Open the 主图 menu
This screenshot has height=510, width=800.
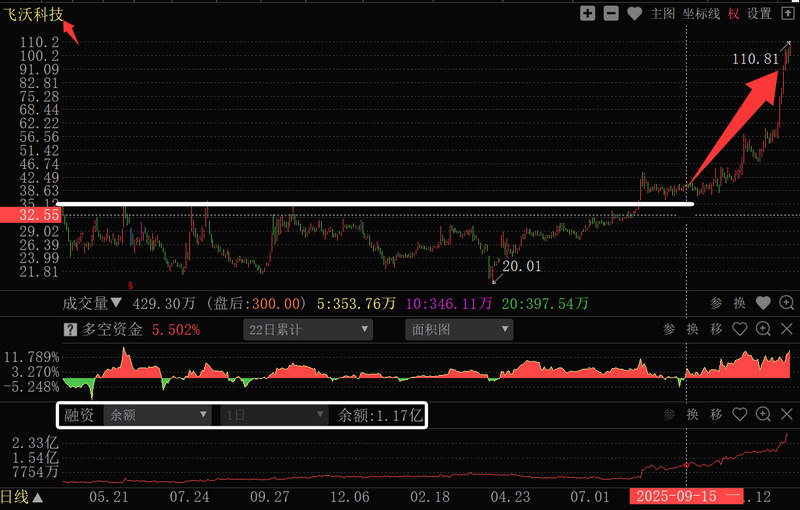point(663,14)
